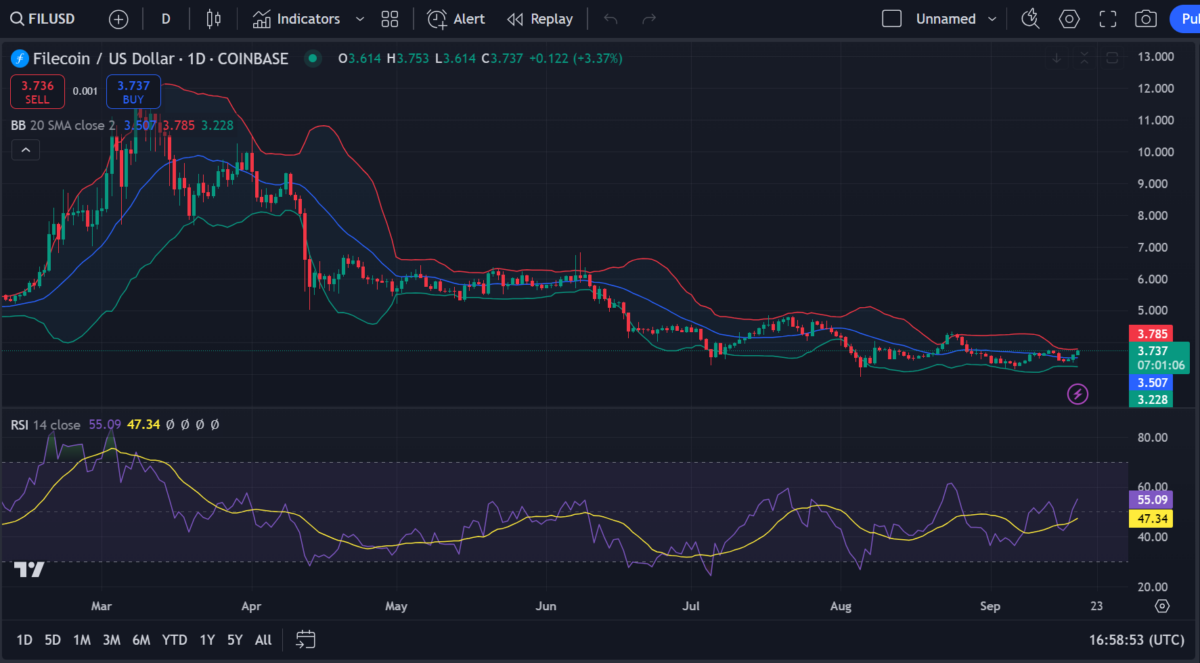Open the Indicators dialog
Viewport: 1200px width, 663px height.
coord(296,19)
